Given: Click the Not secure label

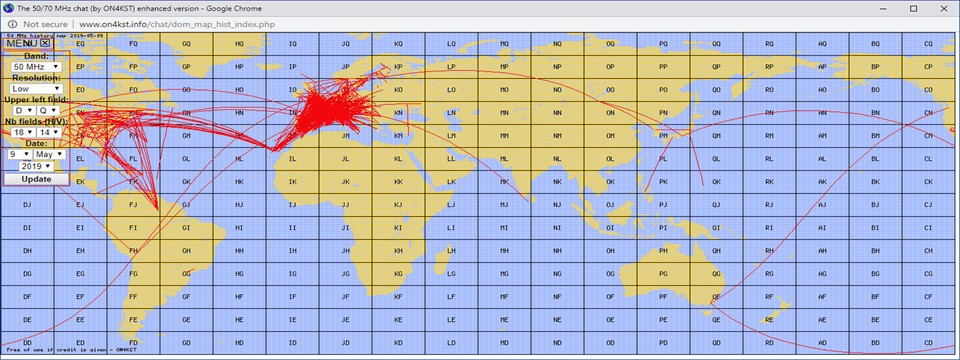Looking at the screenshot, I should pyautogui.click(x=45, y=24).
